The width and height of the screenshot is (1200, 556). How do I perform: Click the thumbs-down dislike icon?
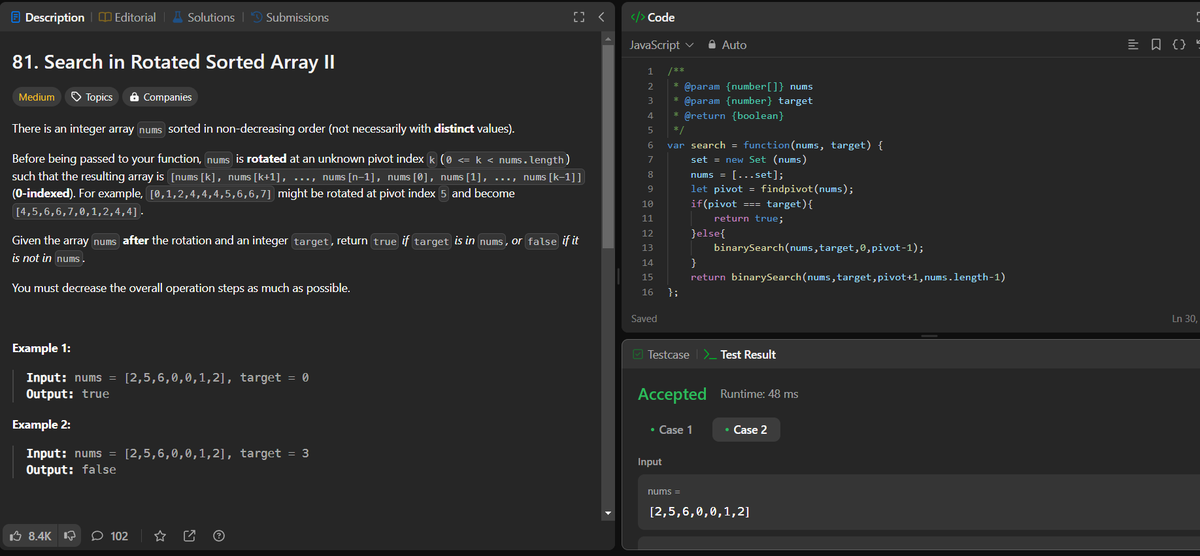70,536
